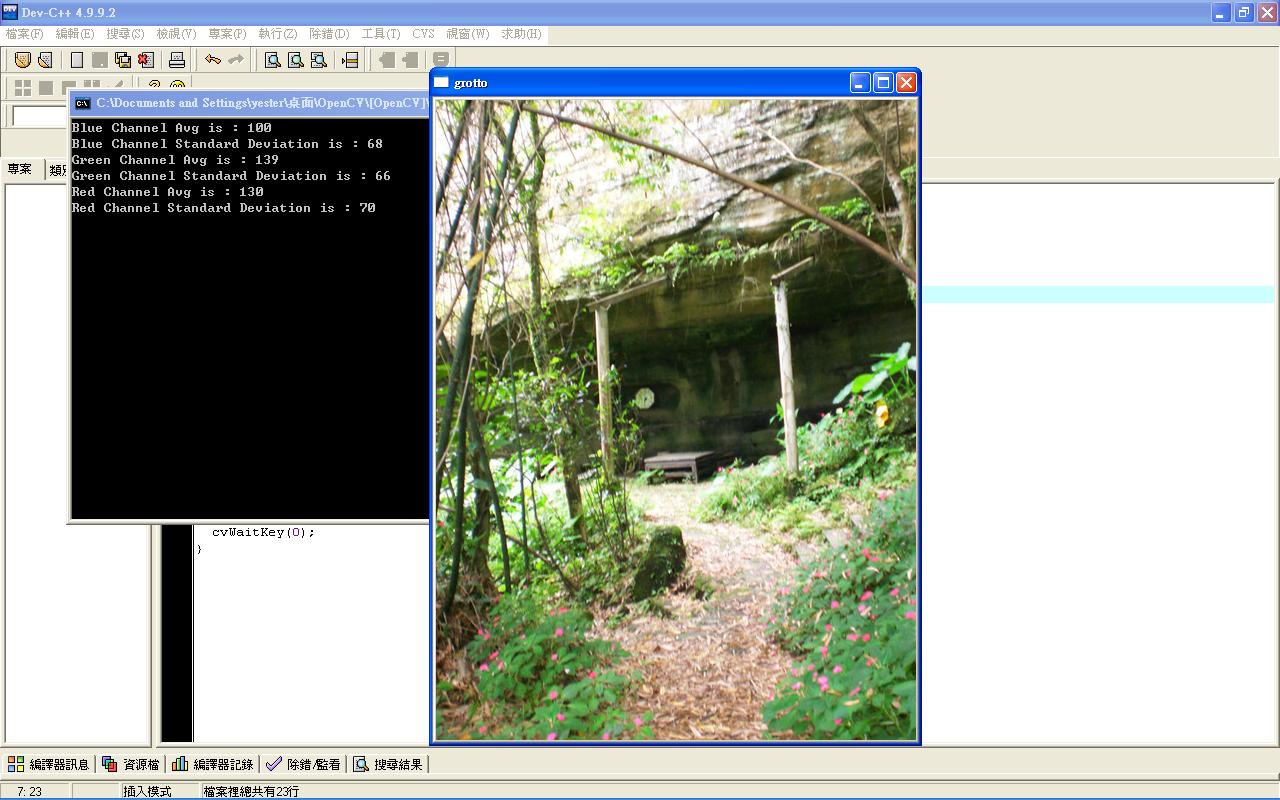This screenshot has height=800, width=1280.
Task: Click the 'Red Channel Standard Deviation is : 70' line
Action: [224, 208]
